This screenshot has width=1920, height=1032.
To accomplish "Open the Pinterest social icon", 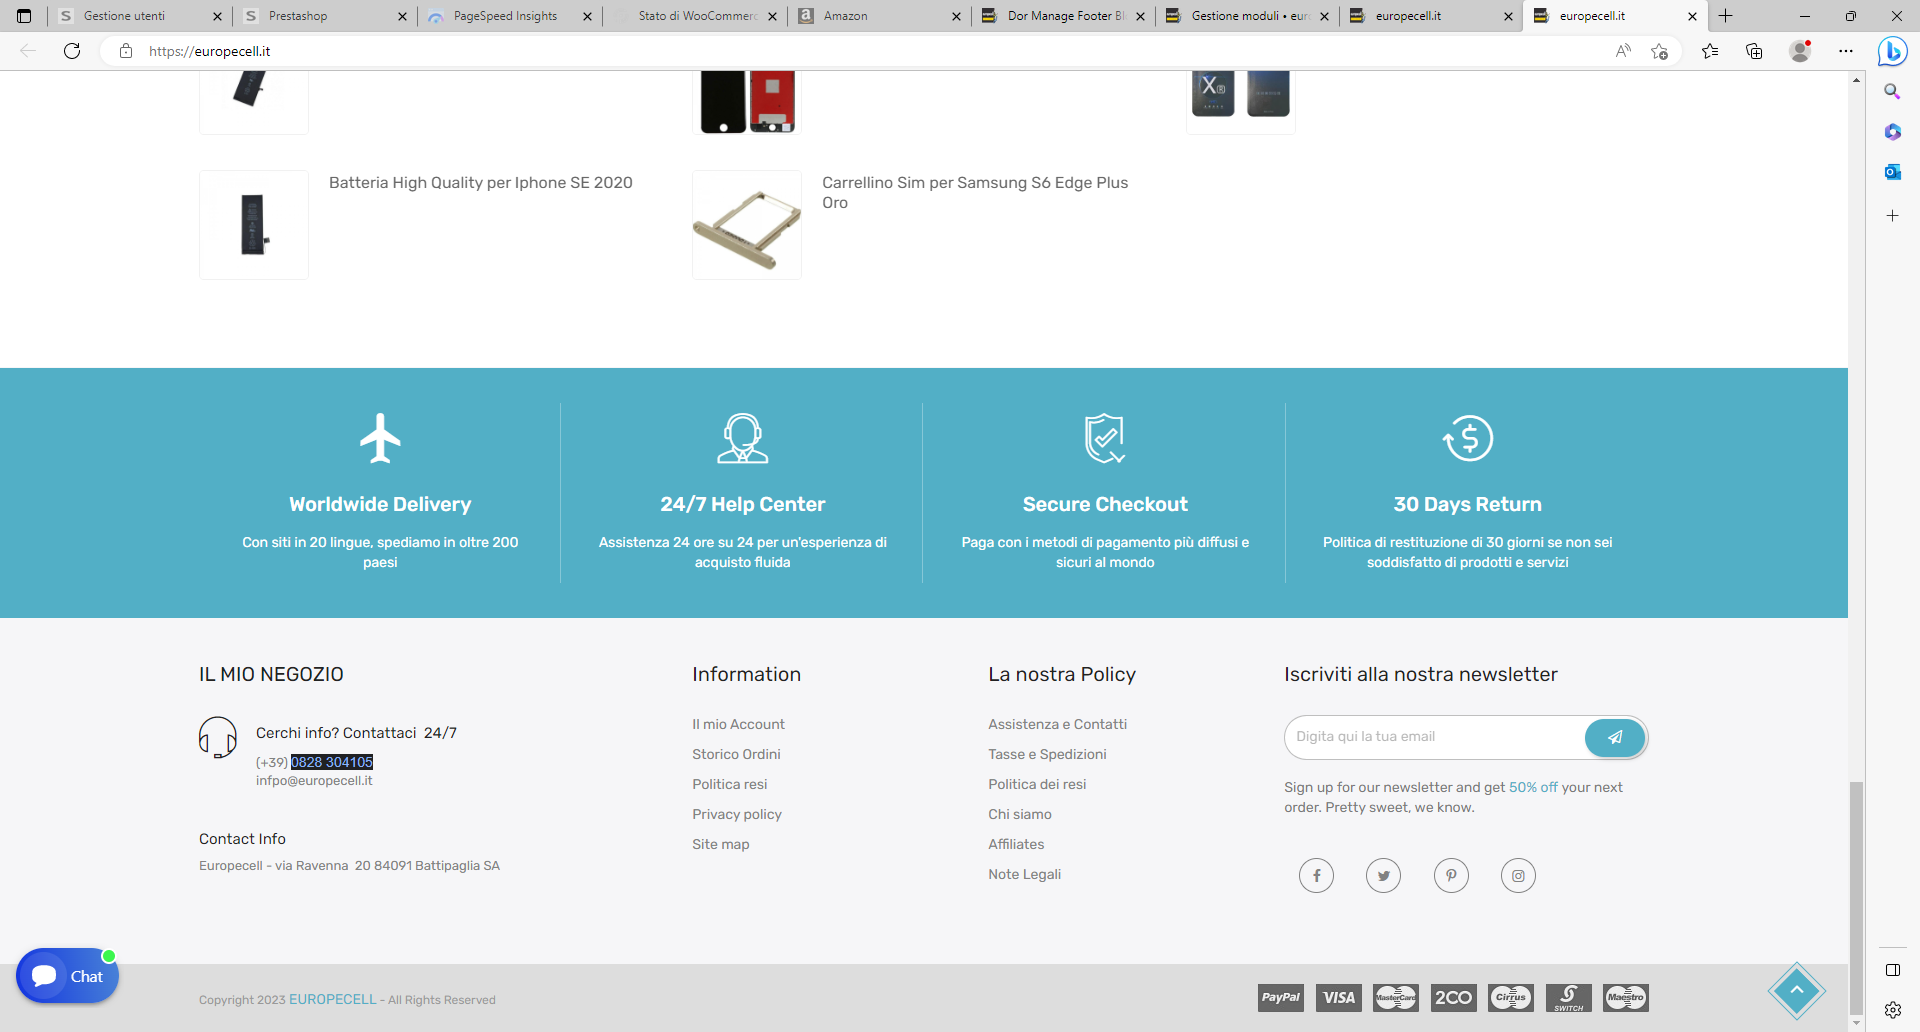I will click(x=1451, y=876).
